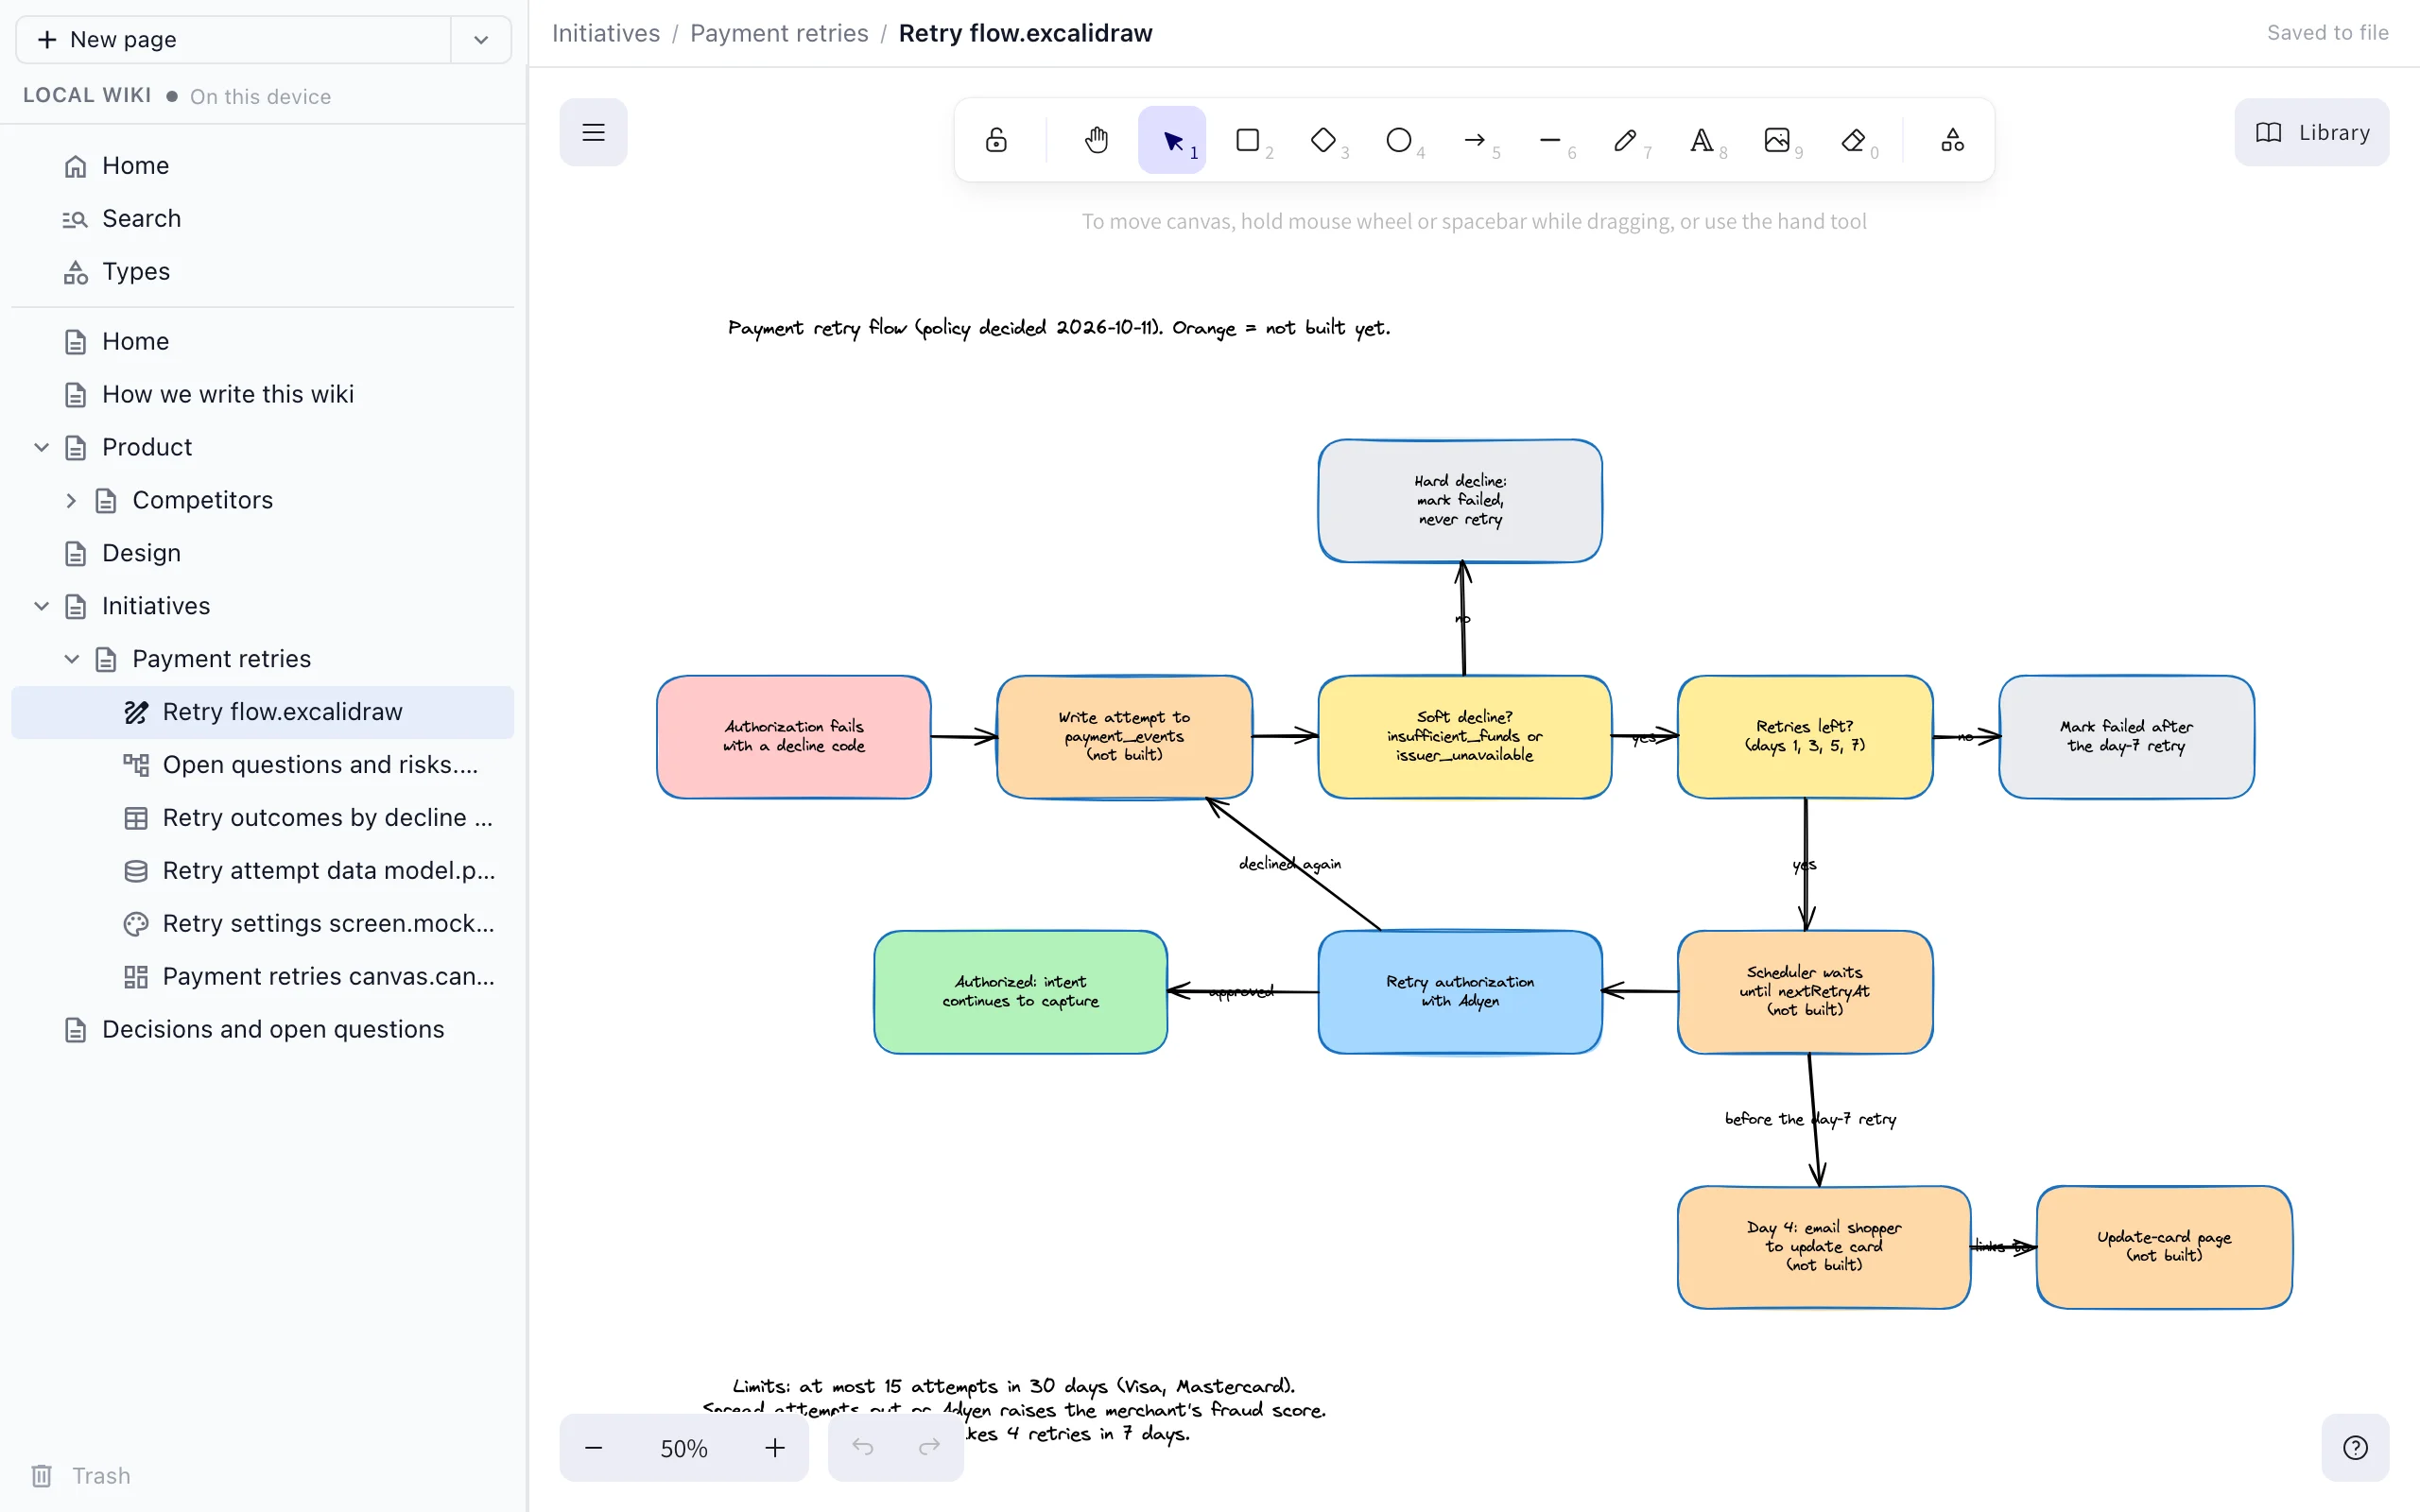The width and height of the screenshot is (2420, 1512).
Task: Open Types in the sidebar
Action: point(263,271)
